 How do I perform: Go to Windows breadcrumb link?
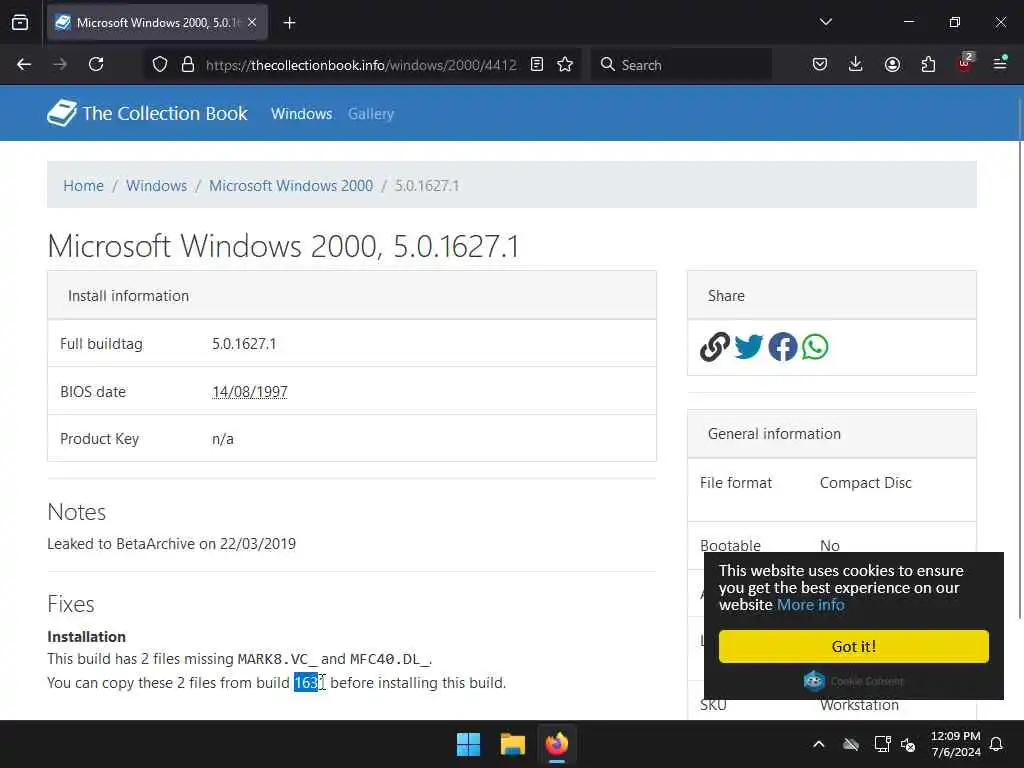[157, 185]
